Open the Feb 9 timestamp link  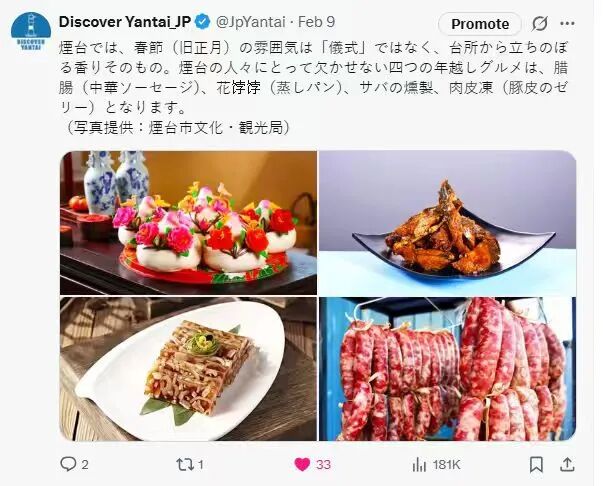[316, 22]
